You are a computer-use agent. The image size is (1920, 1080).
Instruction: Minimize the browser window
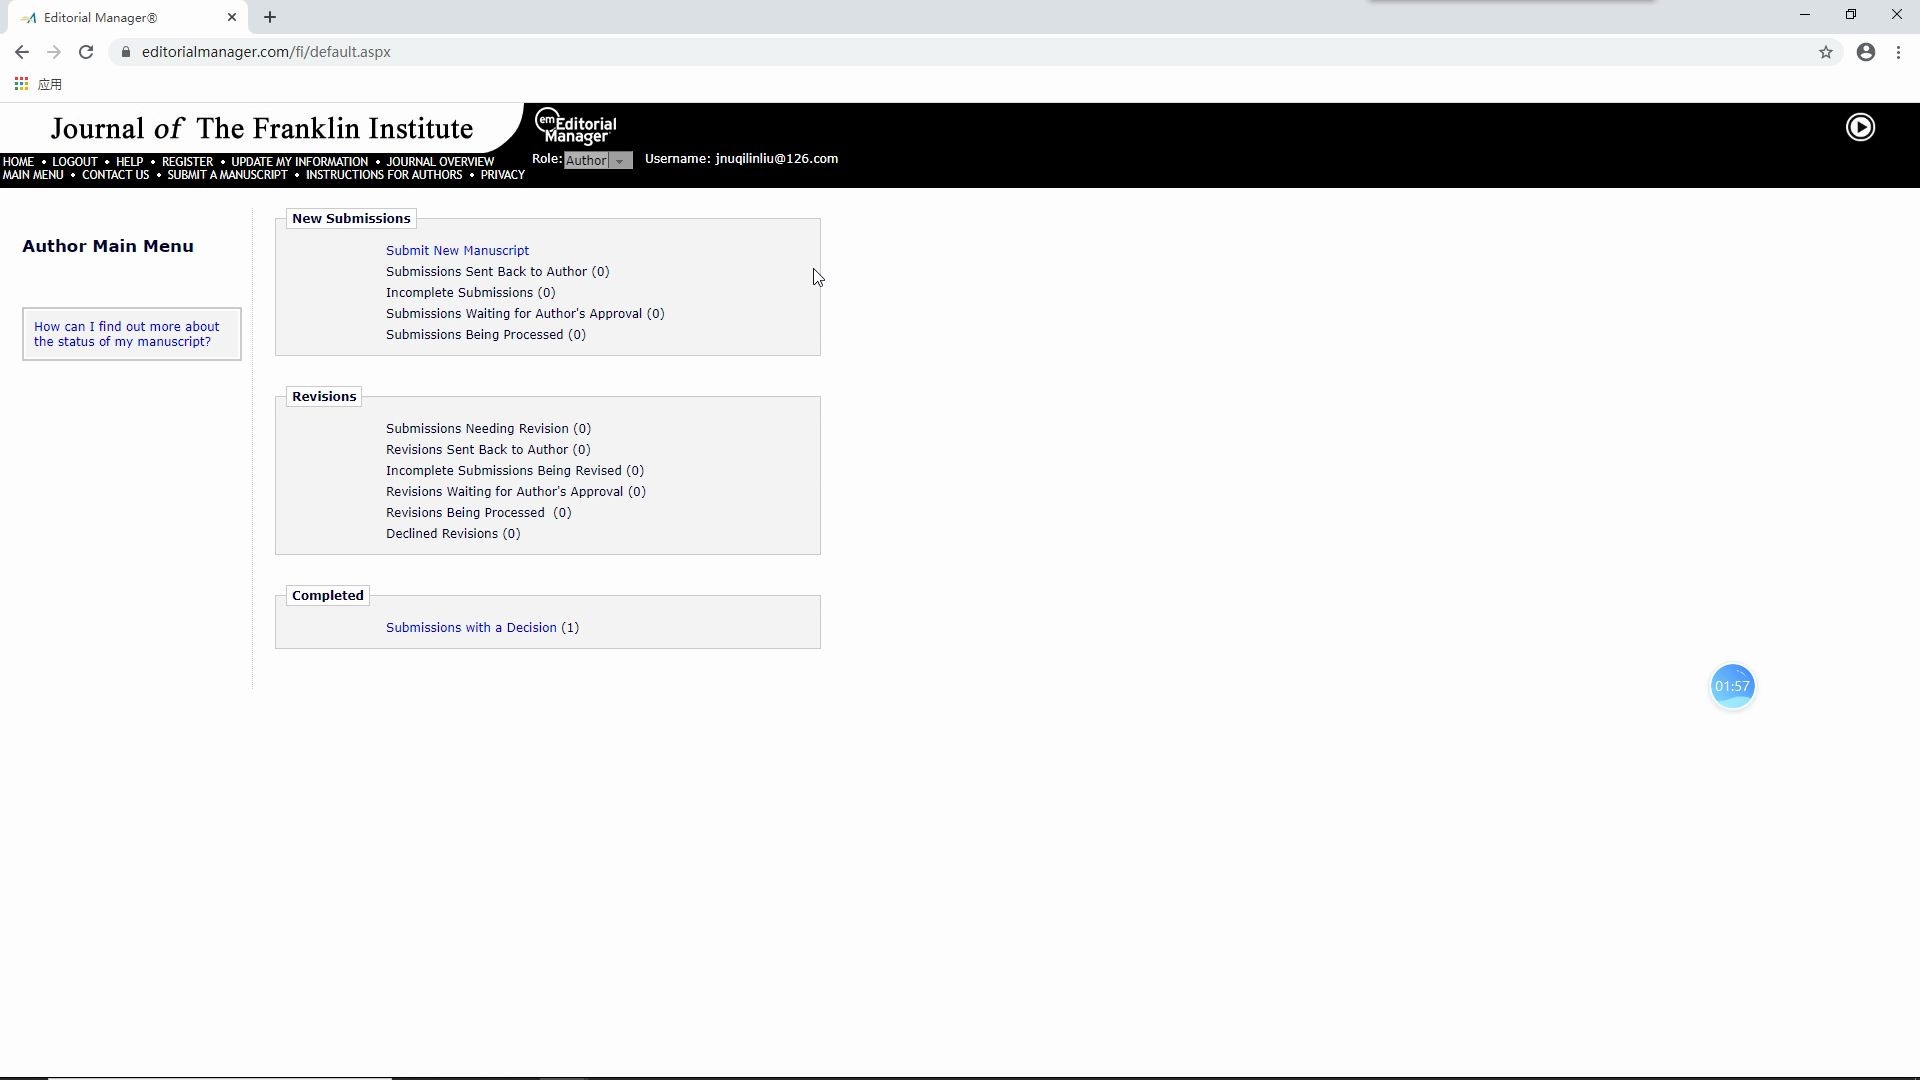click(x=1805, y=15)
